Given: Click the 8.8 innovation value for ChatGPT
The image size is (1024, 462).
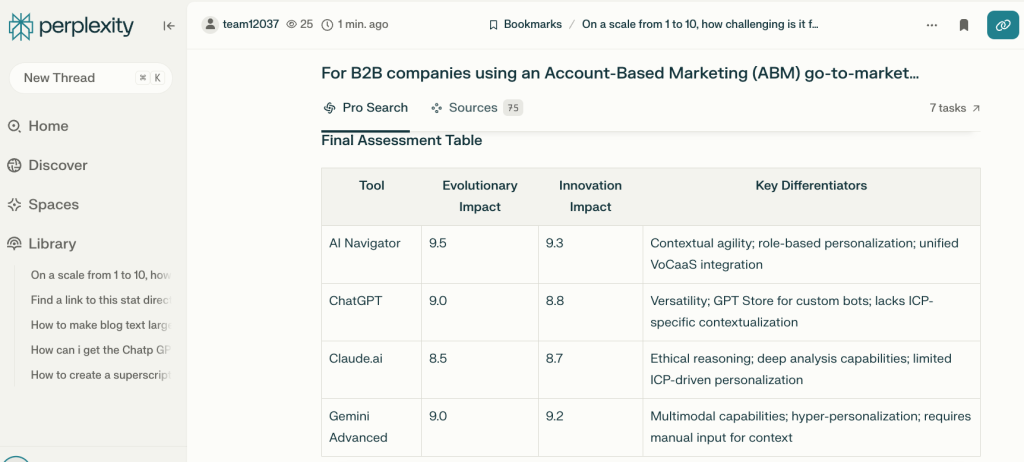Looking at the screenshot, I should (x=554, y=301).
